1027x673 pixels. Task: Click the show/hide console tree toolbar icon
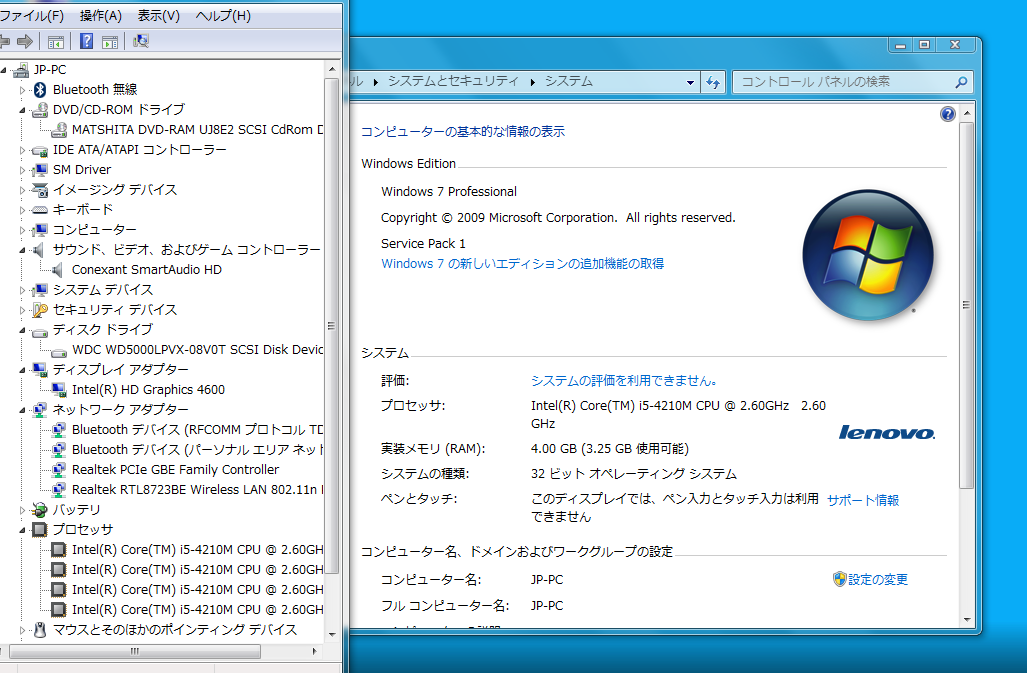tap(56, 42)
